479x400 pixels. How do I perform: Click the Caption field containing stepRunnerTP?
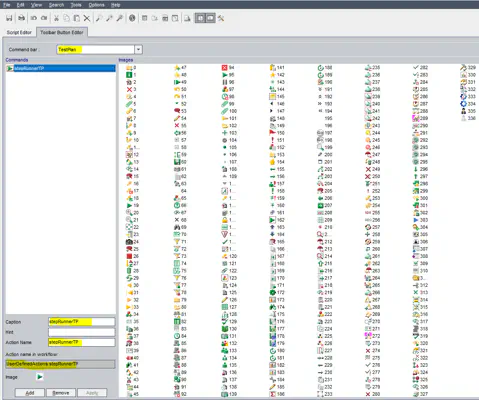tap(82, 322)
